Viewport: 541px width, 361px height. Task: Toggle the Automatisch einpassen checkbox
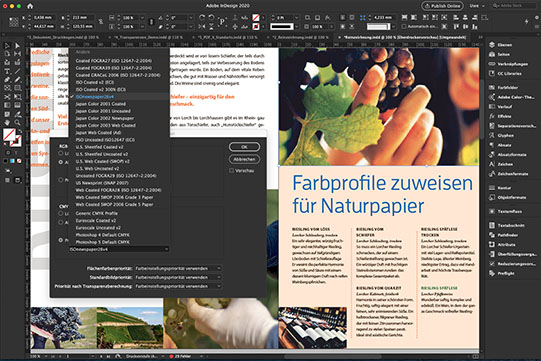tap(404, 26)
